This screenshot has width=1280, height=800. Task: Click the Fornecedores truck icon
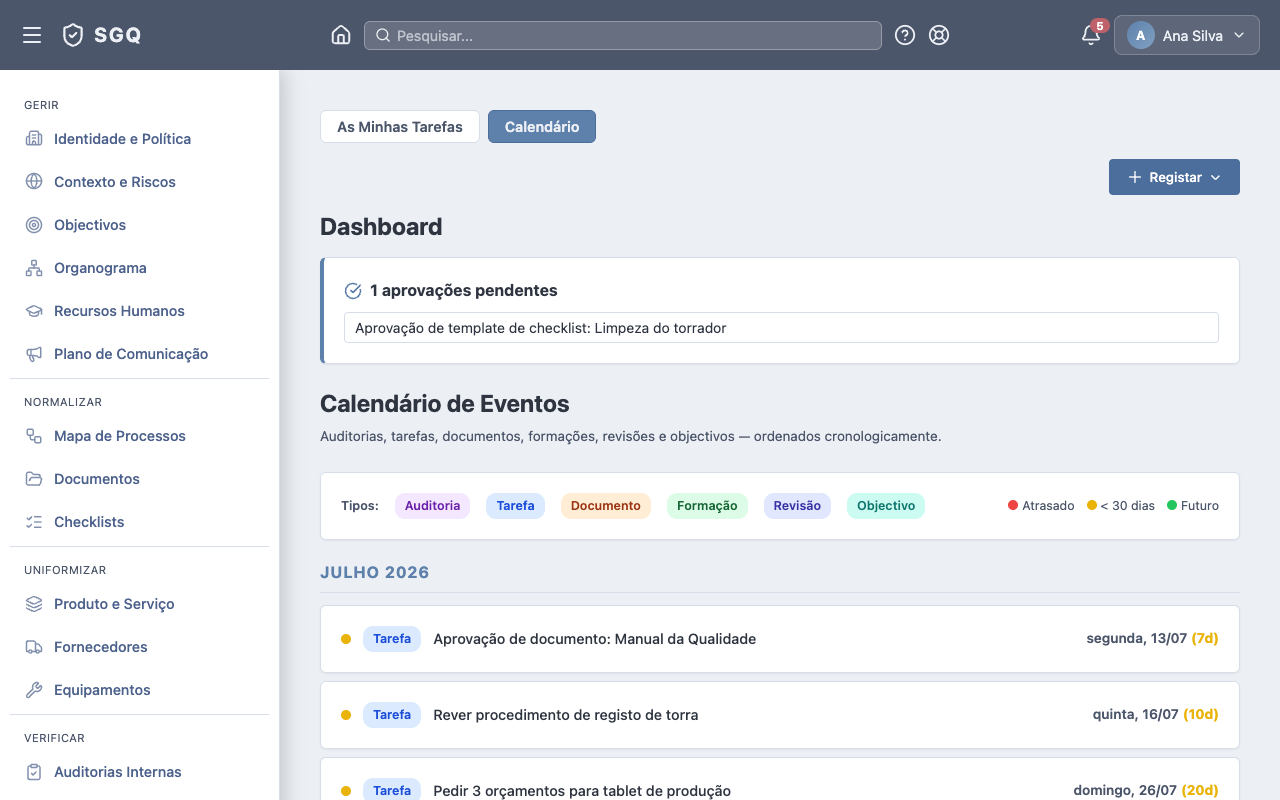(34, 647)
